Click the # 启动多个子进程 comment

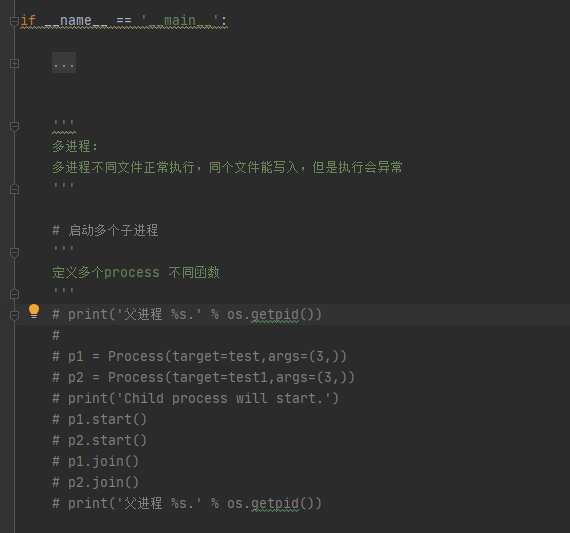(x=105, y=231)
